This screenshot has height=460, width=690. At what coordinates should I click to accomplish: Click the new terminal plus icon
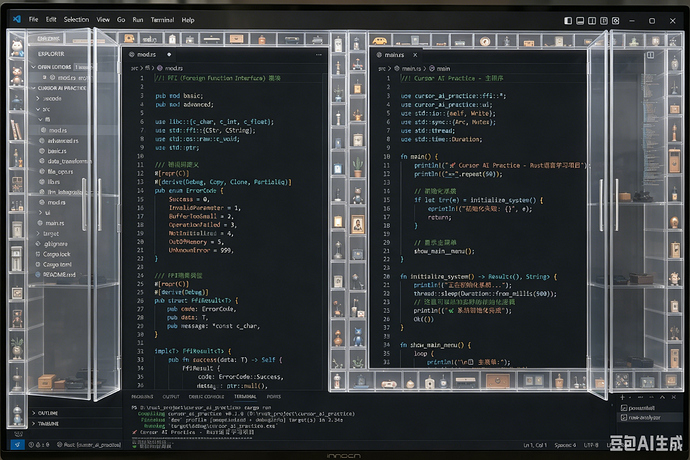(x=622, y=397)
